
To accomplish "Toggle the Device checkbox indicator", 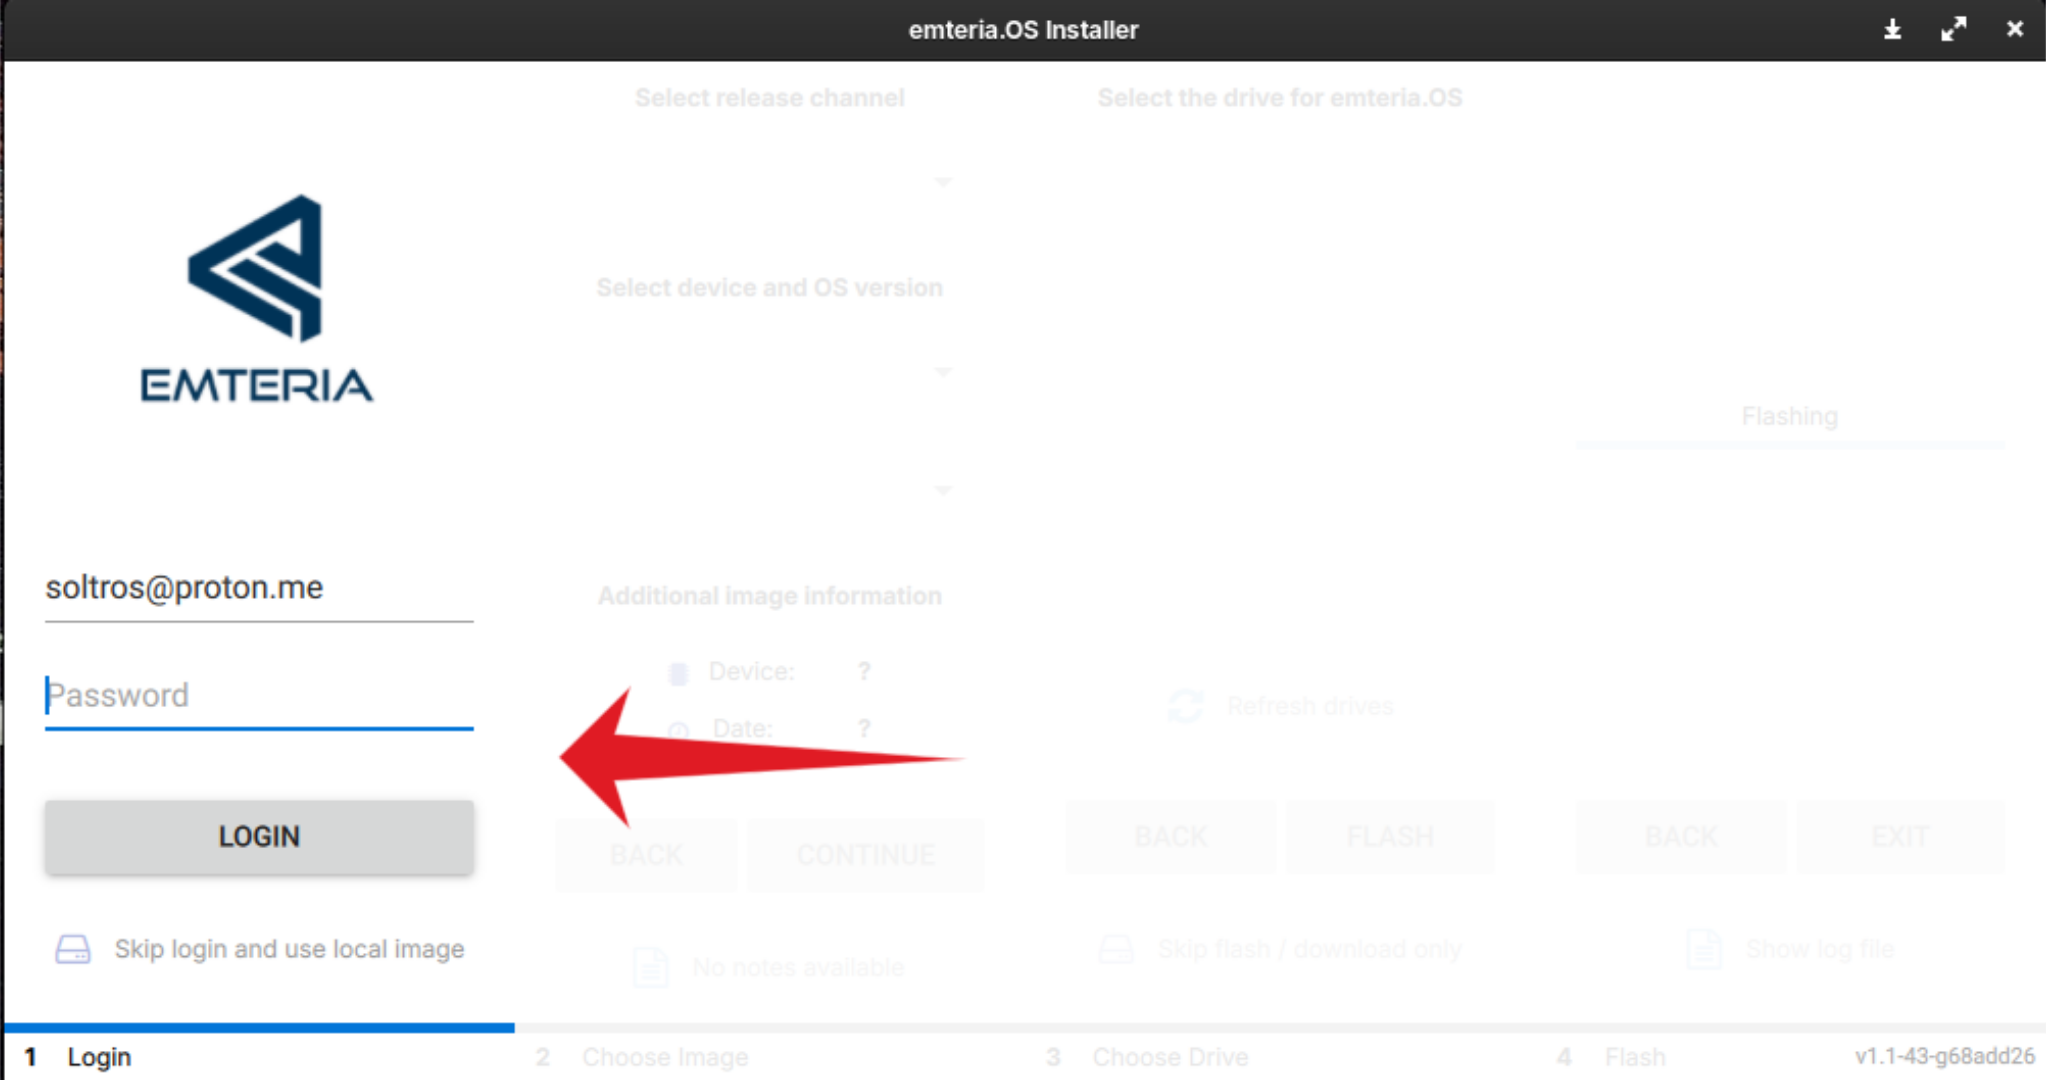I will [x=681, y=670].
